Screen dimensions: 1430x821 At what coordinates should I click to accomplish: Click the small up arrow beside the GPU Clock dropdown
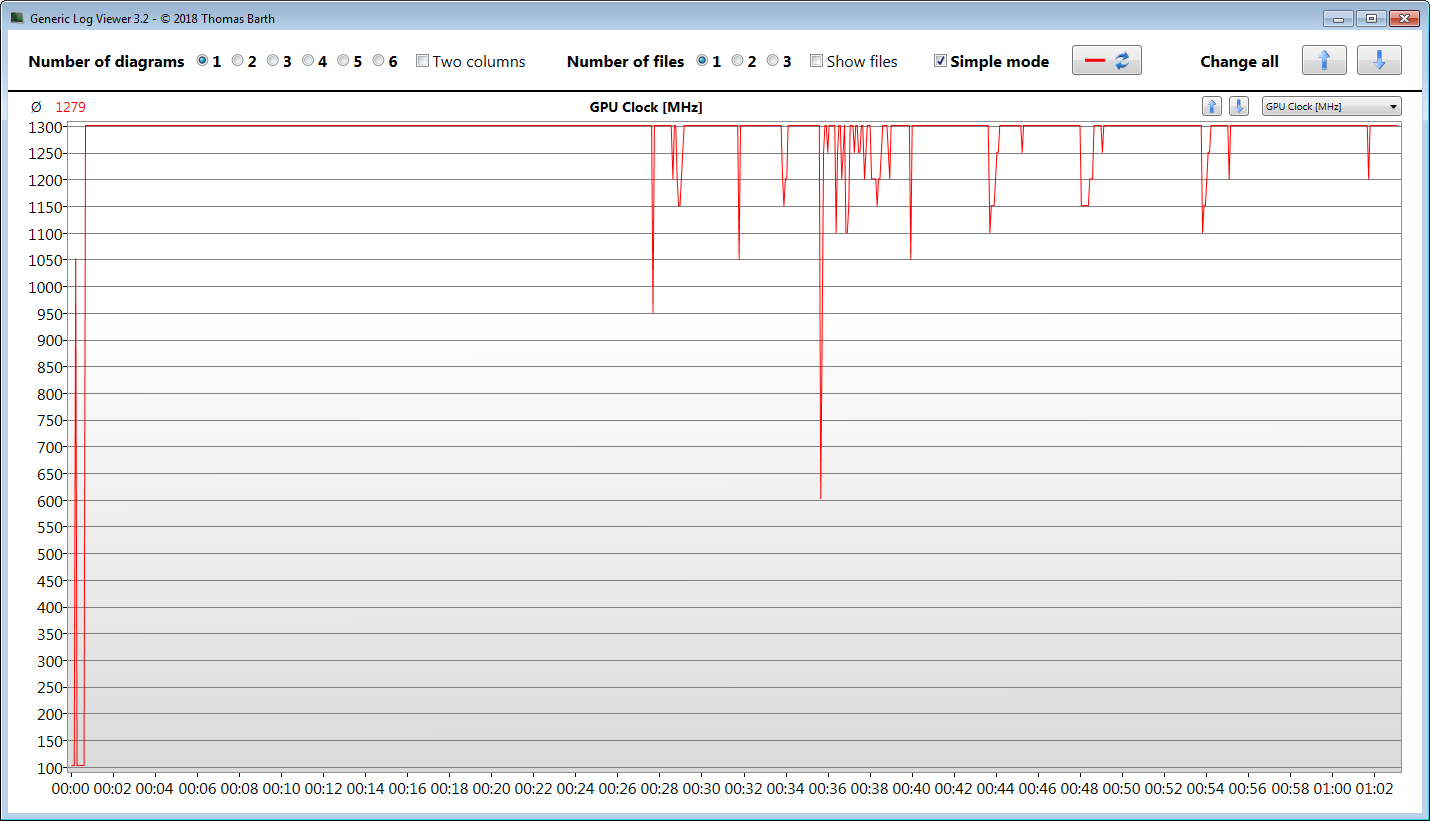1211,106
